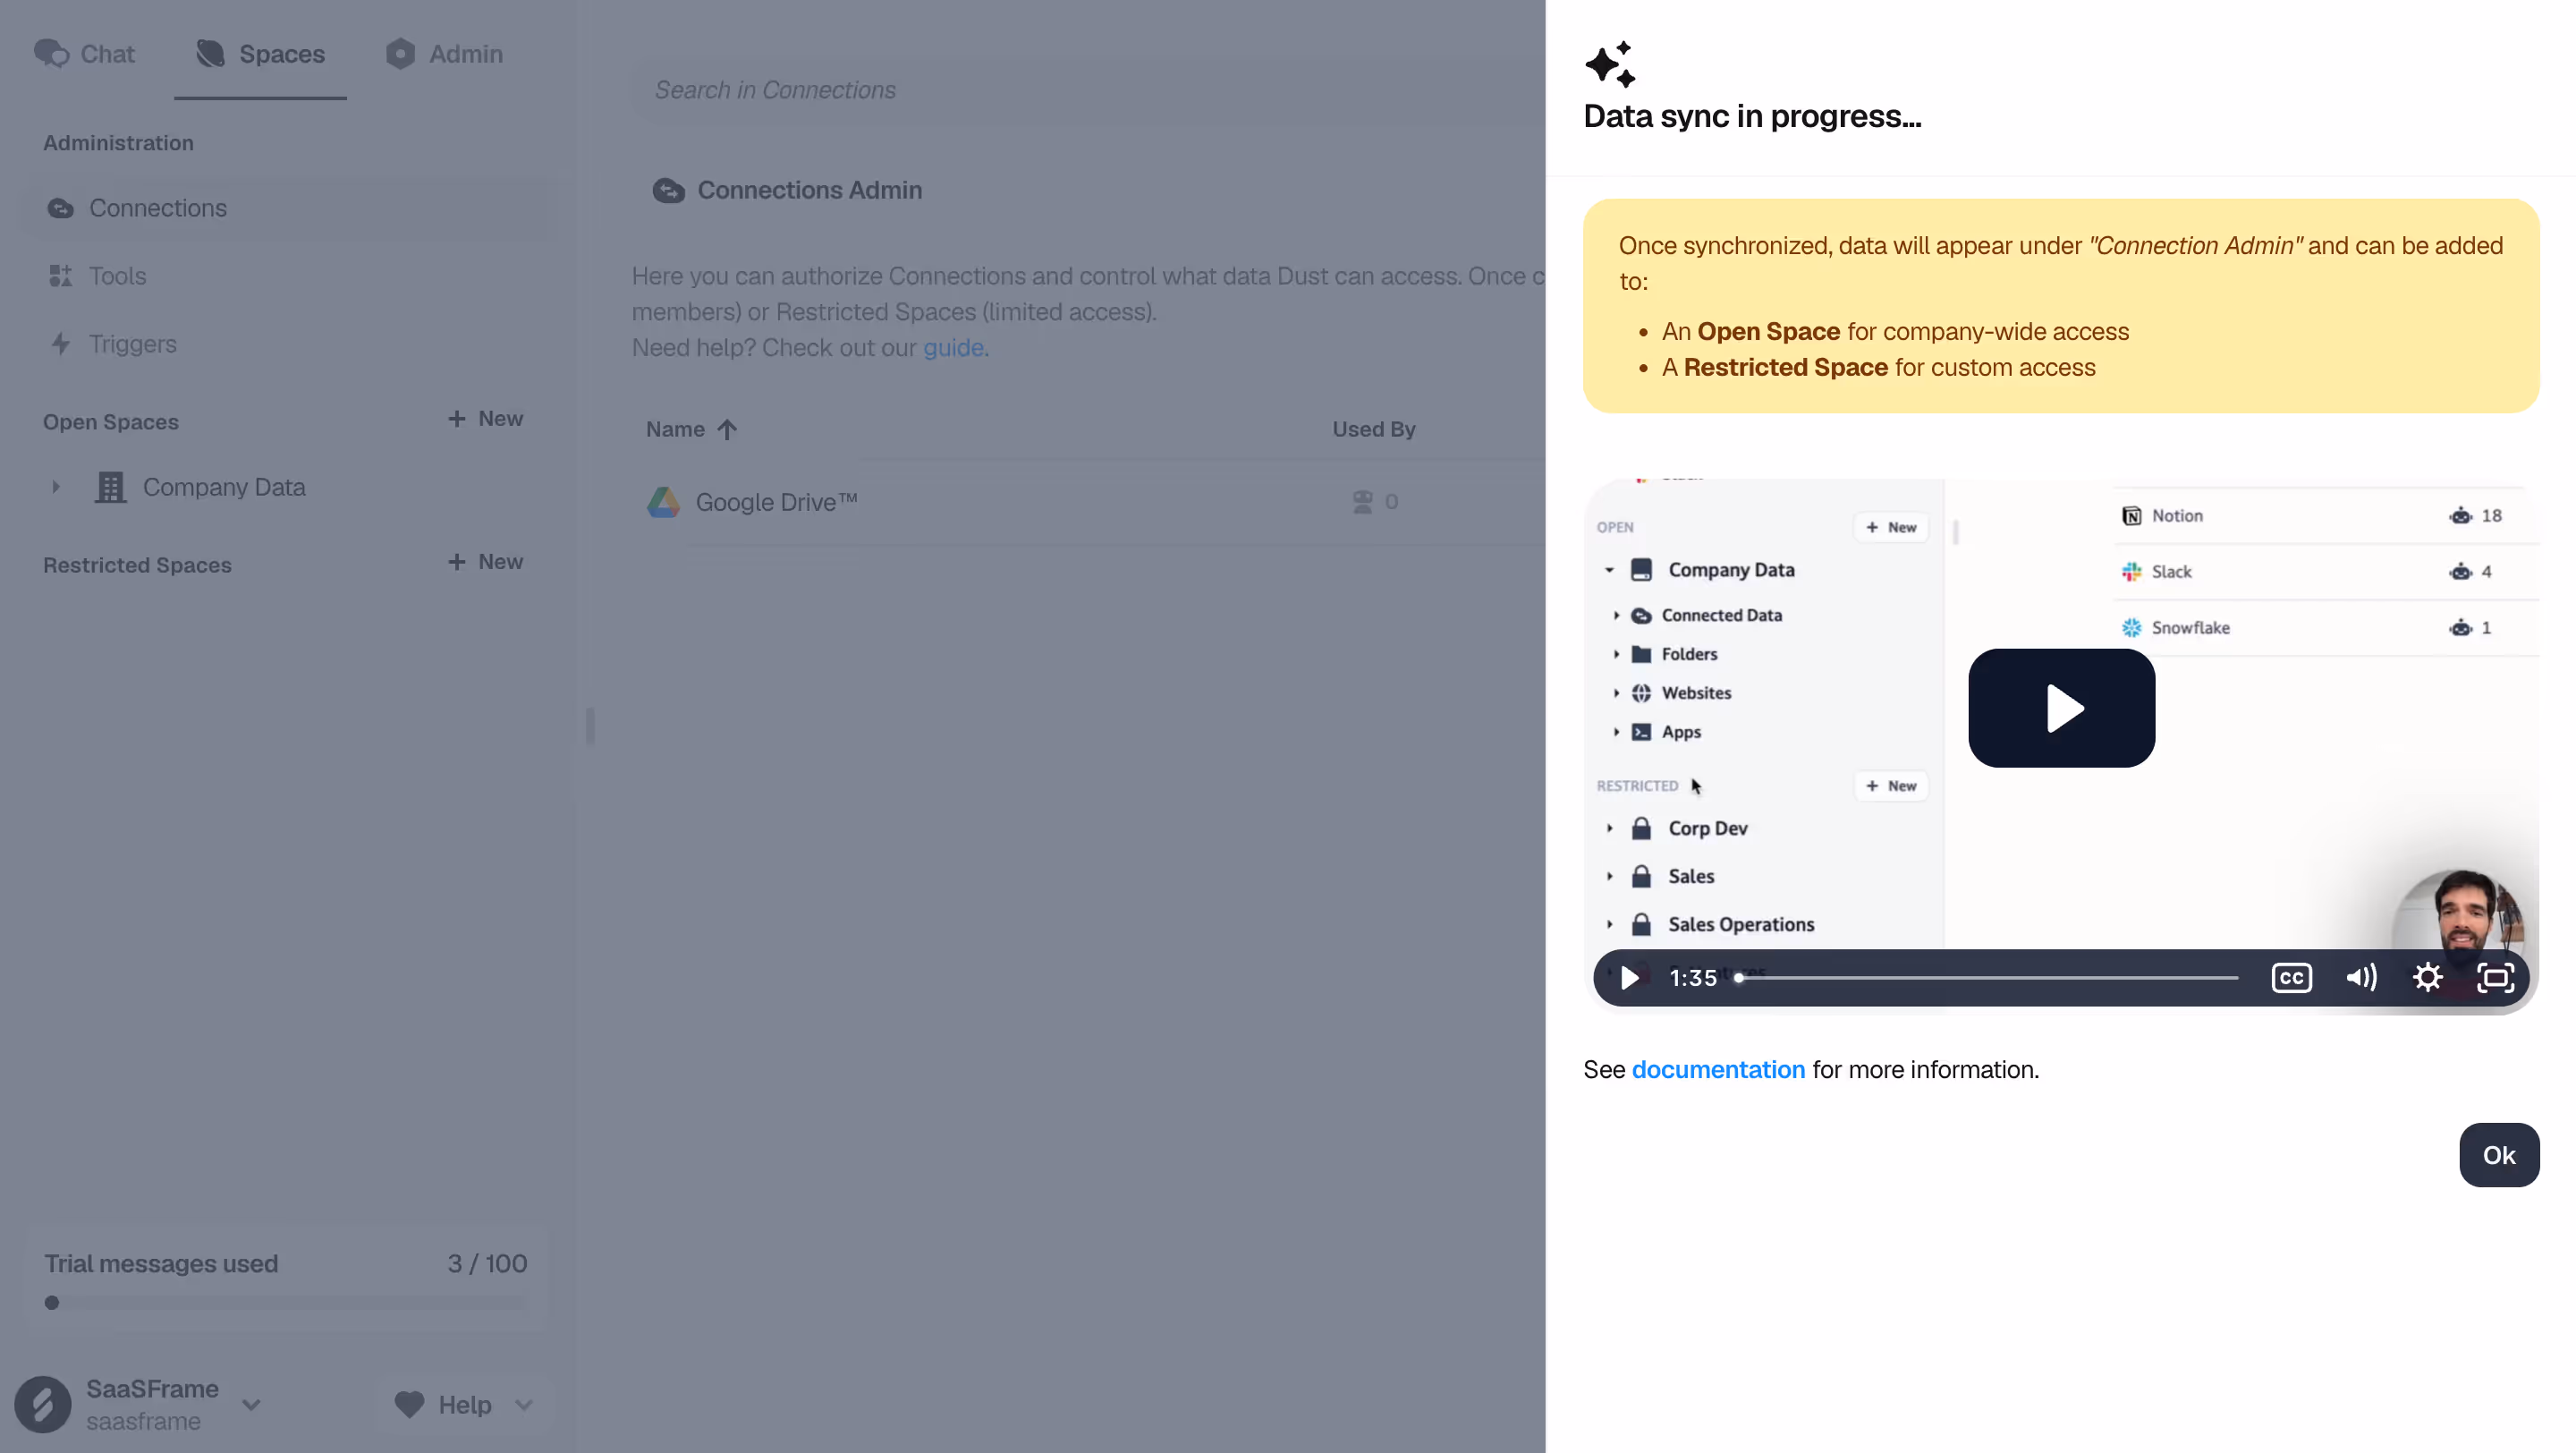Open the Help dropdown menu
The image size is (2576, 1453).
click(464, 1404)
